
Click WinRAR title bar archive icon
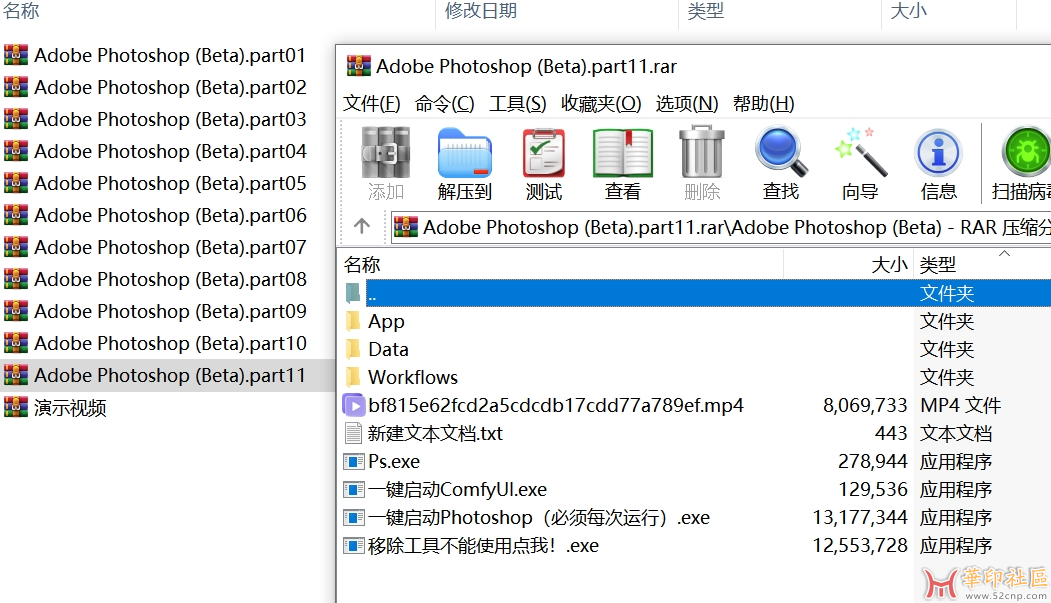click(359, 66)
